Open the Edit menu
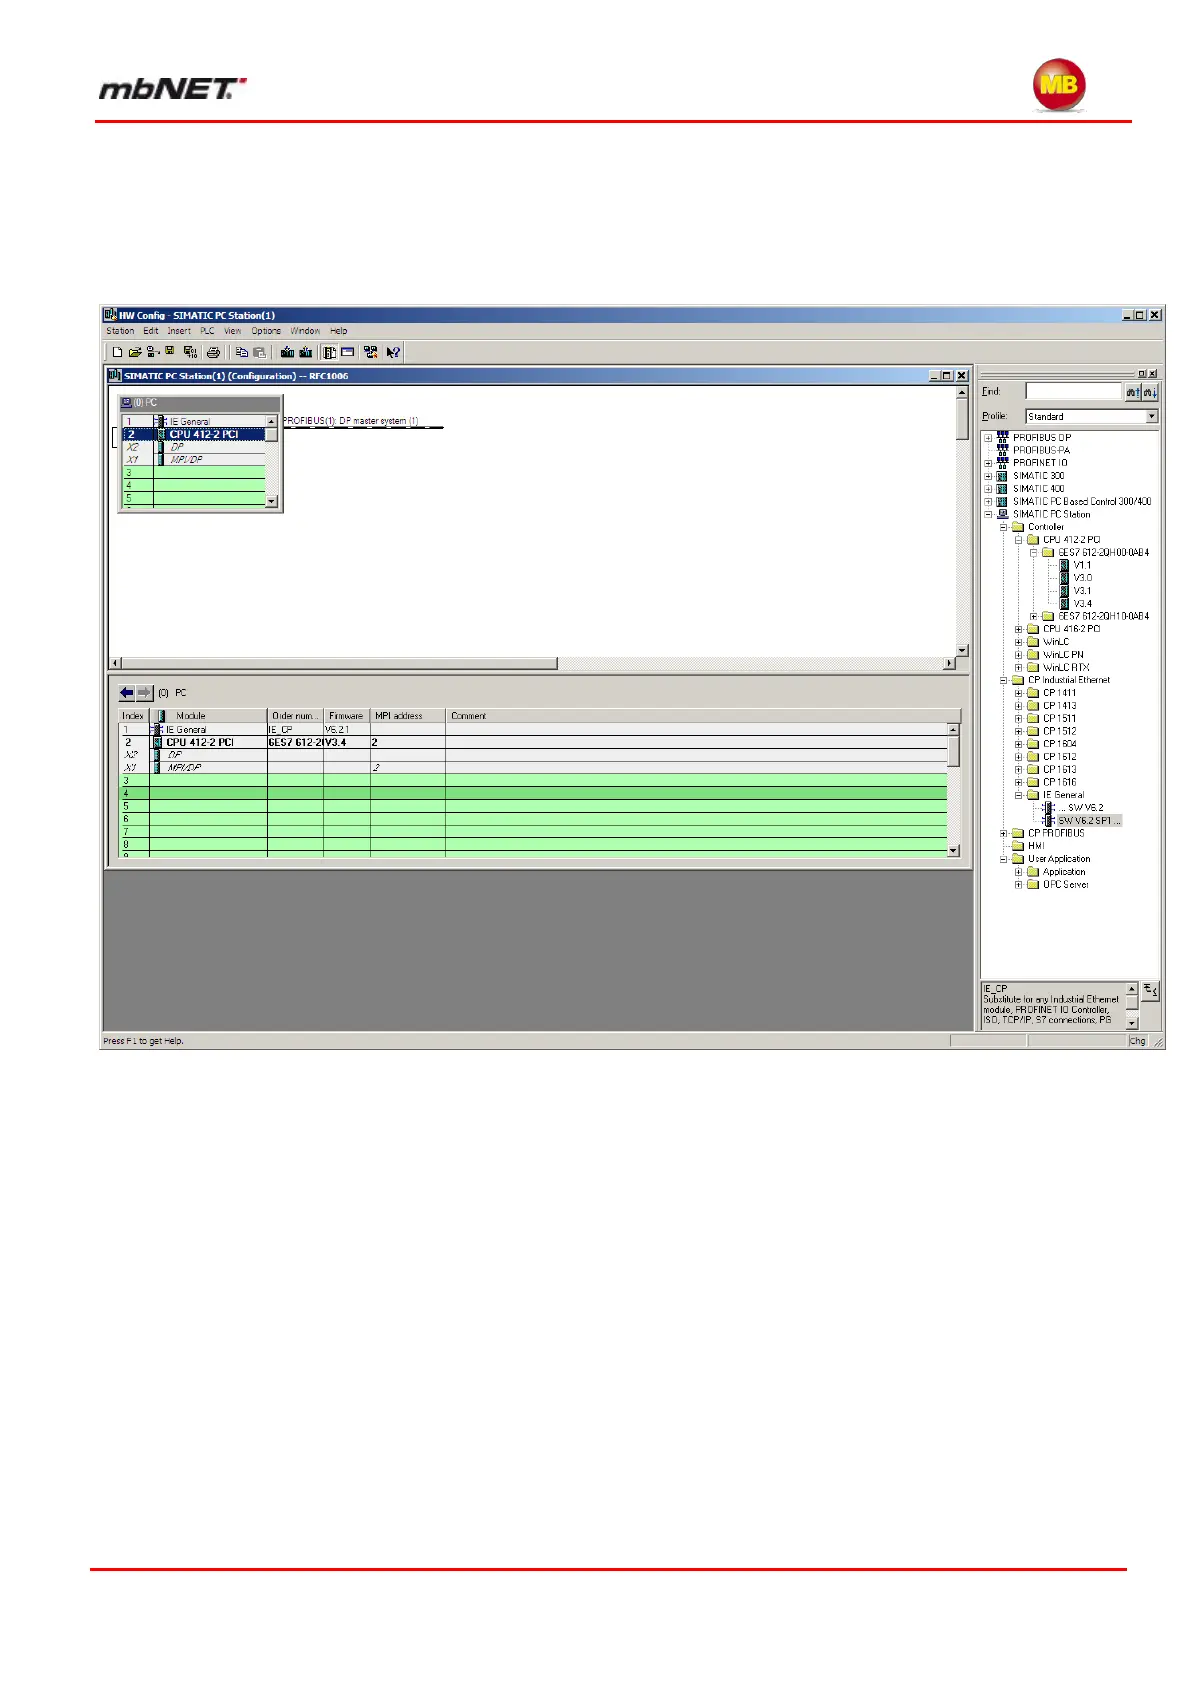1191x1684 pixels. (x=151, y=331)
